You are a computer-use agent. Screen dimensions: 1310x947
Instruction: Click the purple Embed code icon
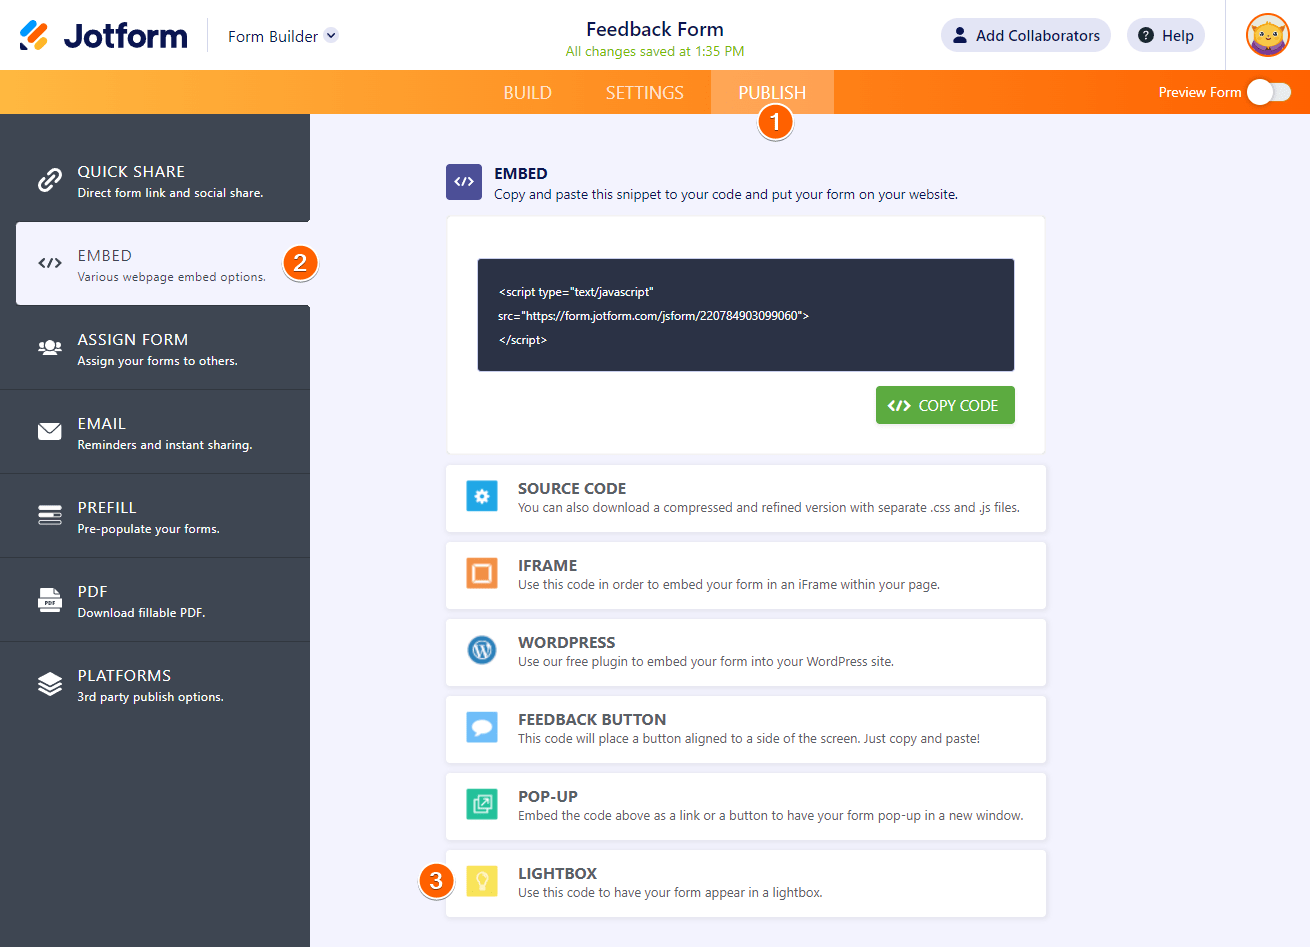coord(464,182)
